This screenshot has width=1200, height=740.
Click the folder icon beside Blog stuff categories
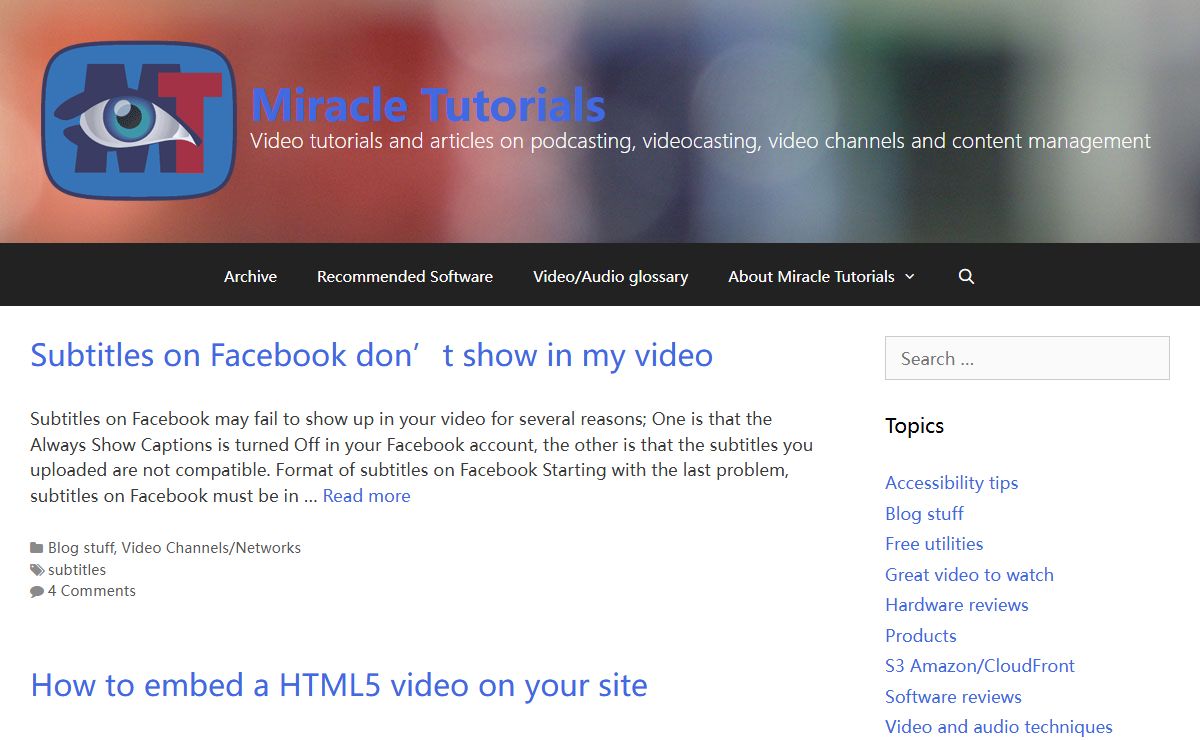tap(37, 548)
